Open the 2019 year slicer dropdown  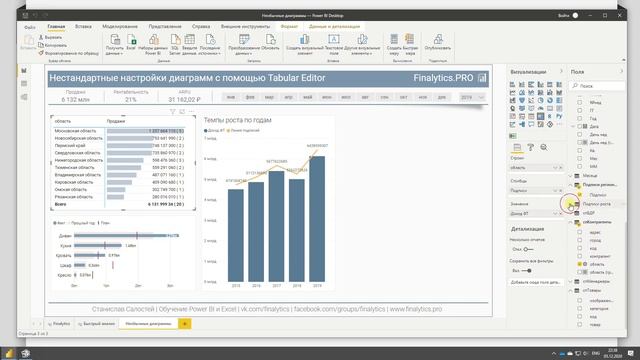tap(481, 98)
